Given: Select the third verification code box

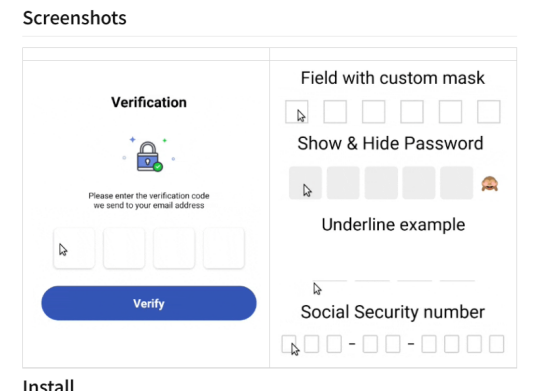Looking at the screenshot, I should point(174,248).
